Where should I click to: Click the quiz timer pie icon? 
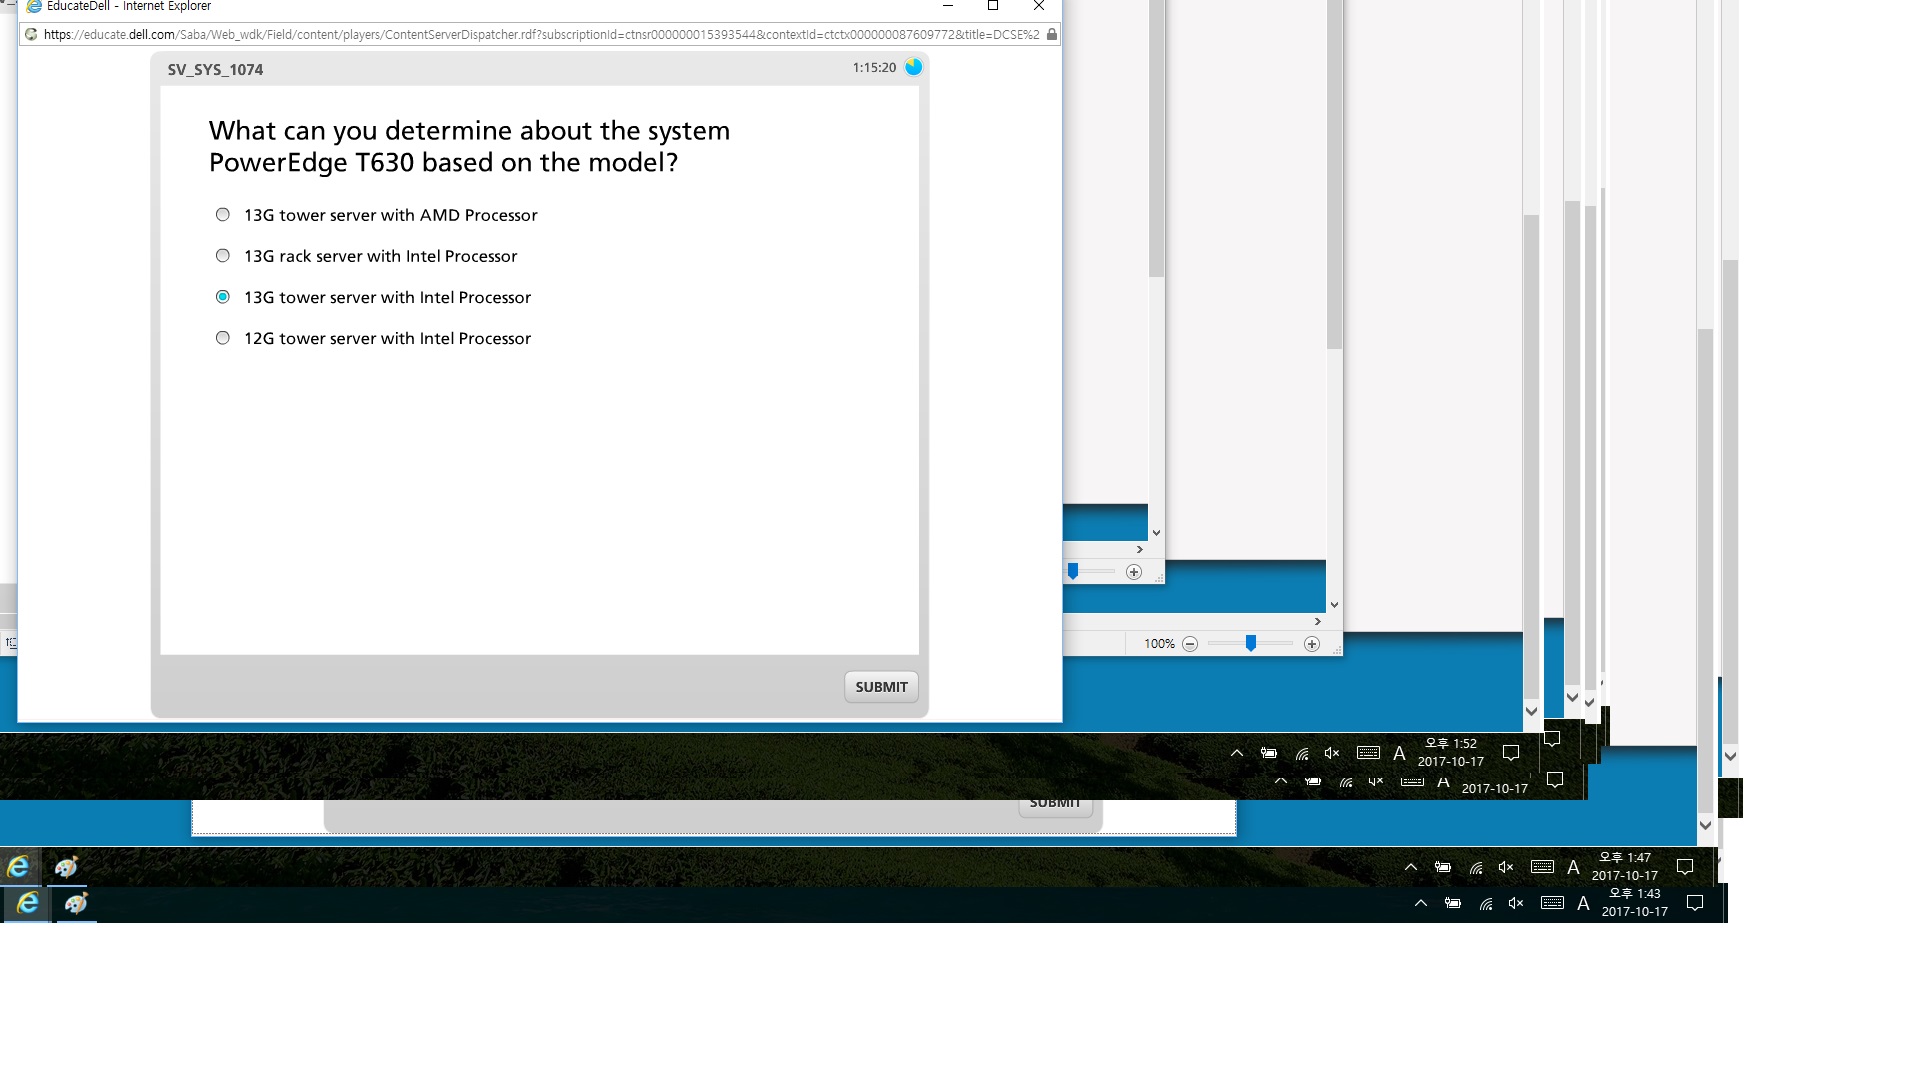(x=913, y=67)
